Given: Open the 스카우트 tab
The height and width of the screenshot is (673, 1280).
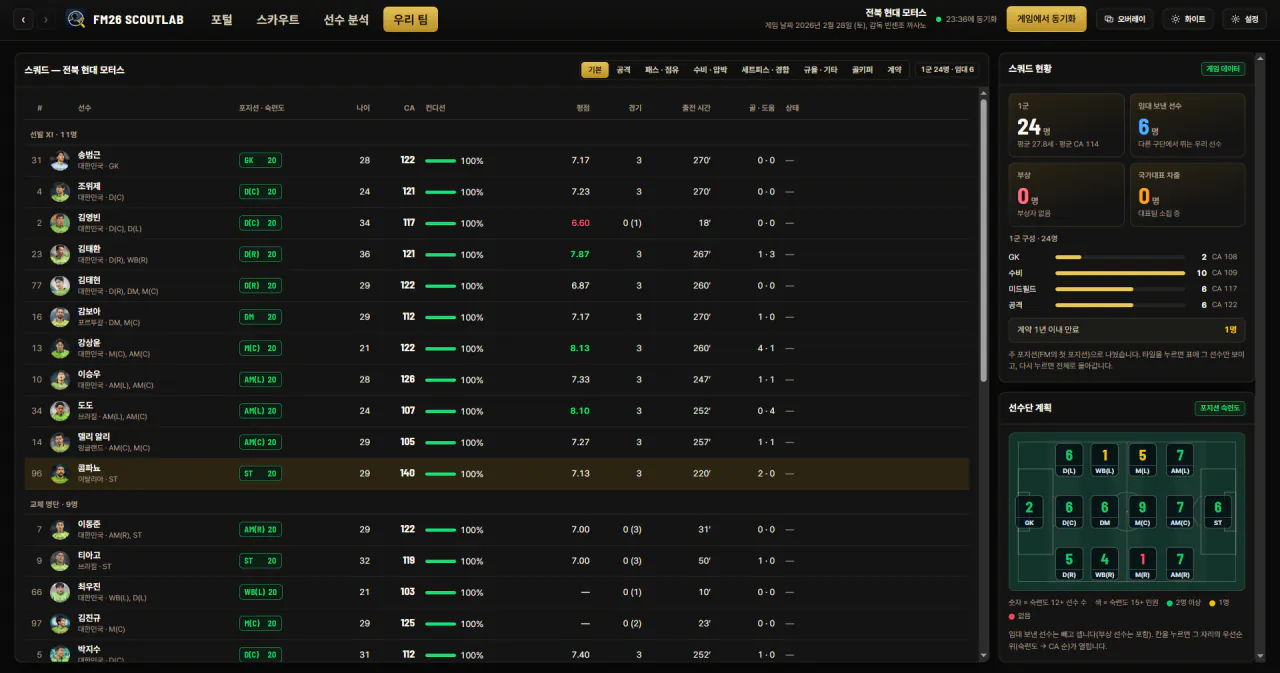Looking at the screenshot, I should pos(277,19).
